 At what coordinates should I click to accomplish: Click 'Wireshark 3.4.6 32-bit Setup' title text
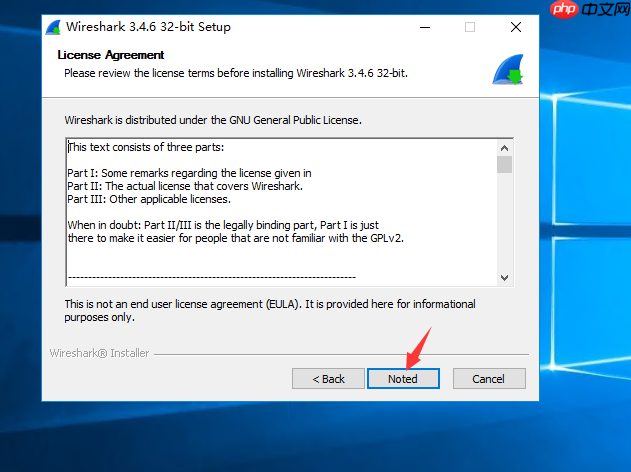click(148, 27)
